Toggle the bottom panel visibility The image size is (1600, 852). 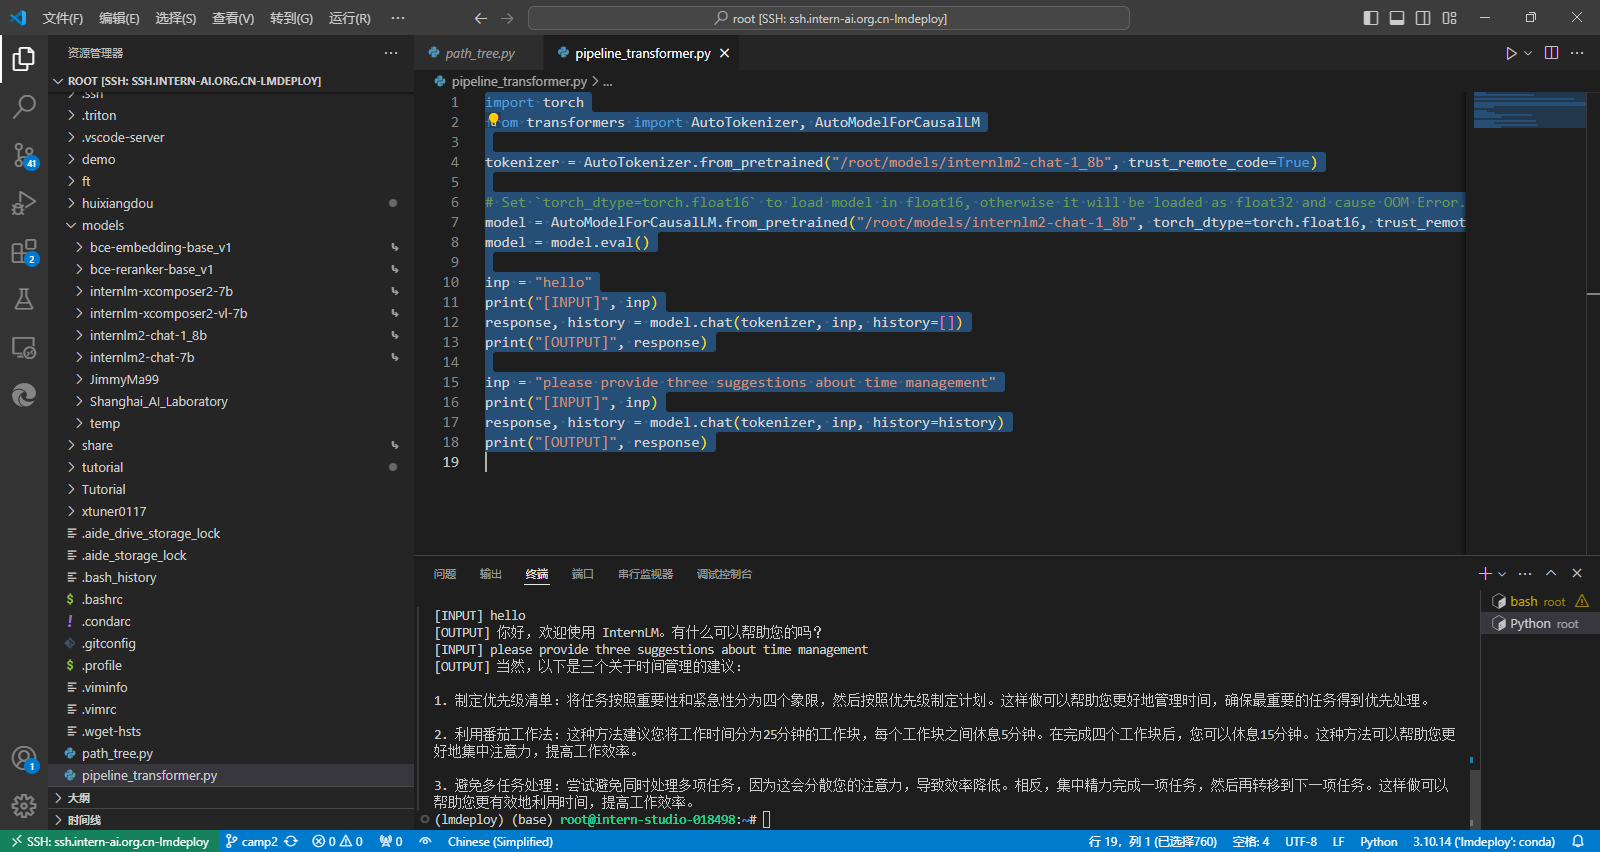click(1397, 18)
